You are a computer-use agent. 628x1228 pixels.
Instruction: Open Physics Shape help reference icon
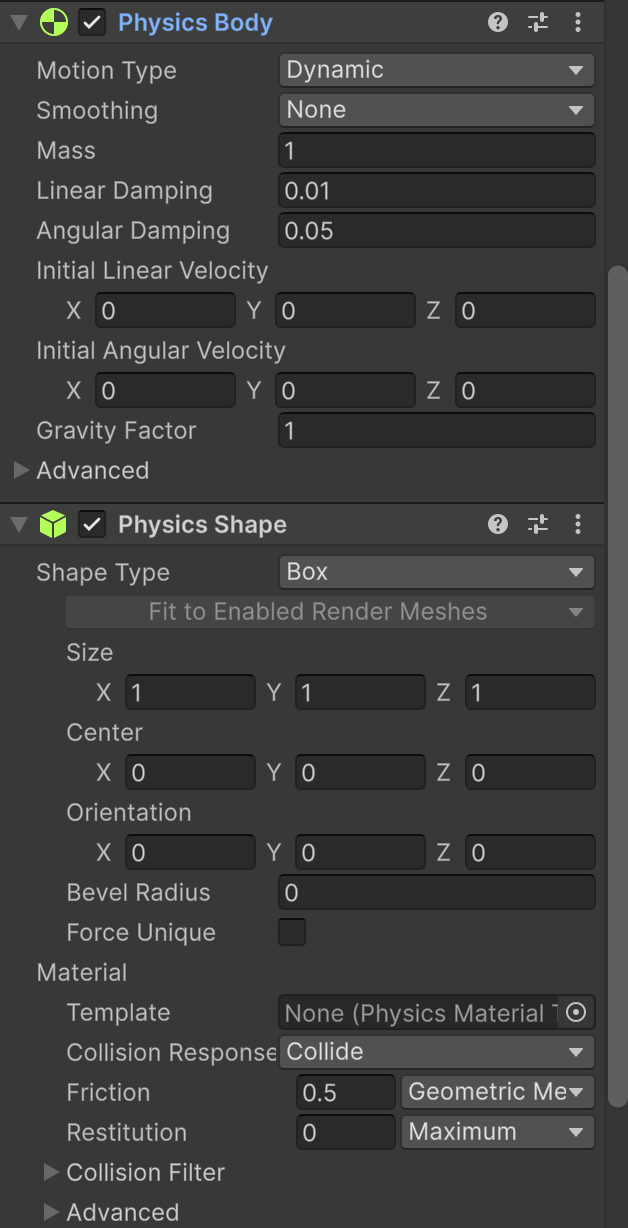tap(498, 524)
